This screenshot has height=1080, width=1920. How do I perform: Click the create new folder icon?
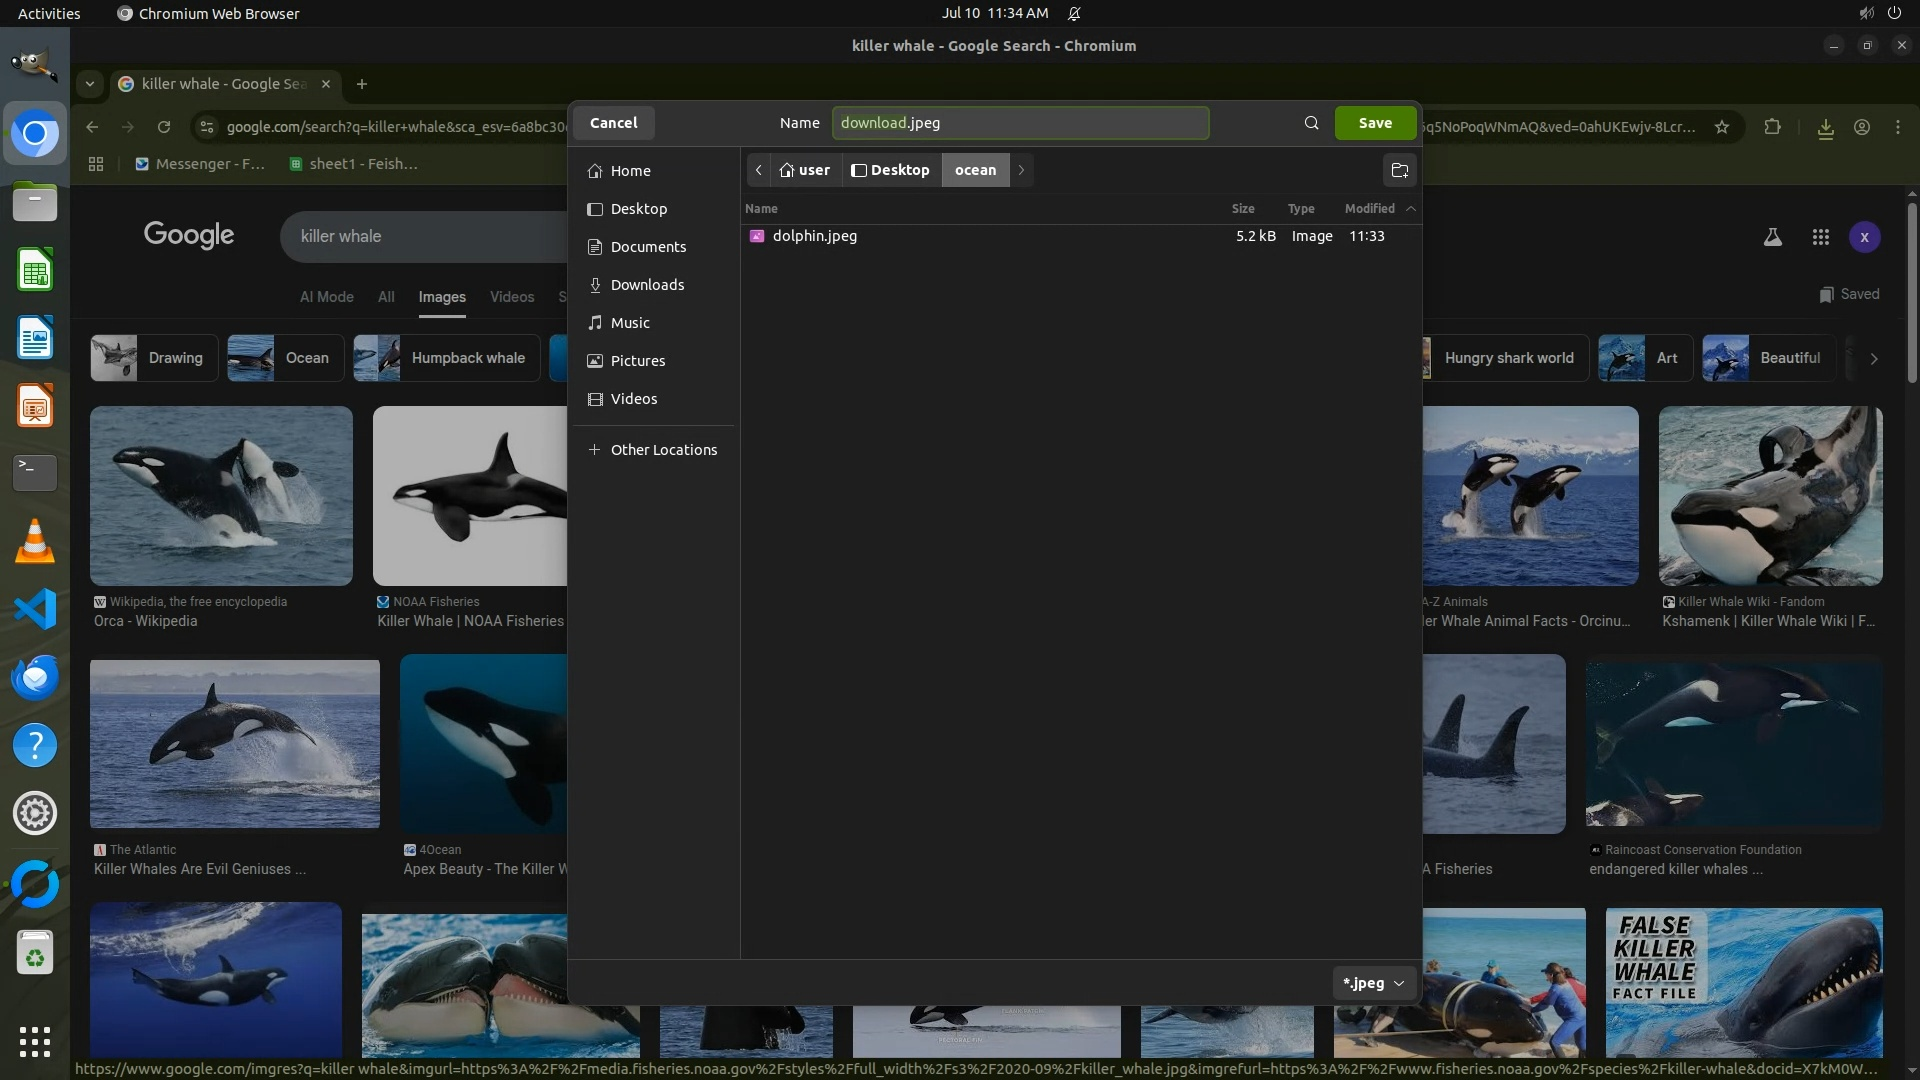pos(1399,170)
